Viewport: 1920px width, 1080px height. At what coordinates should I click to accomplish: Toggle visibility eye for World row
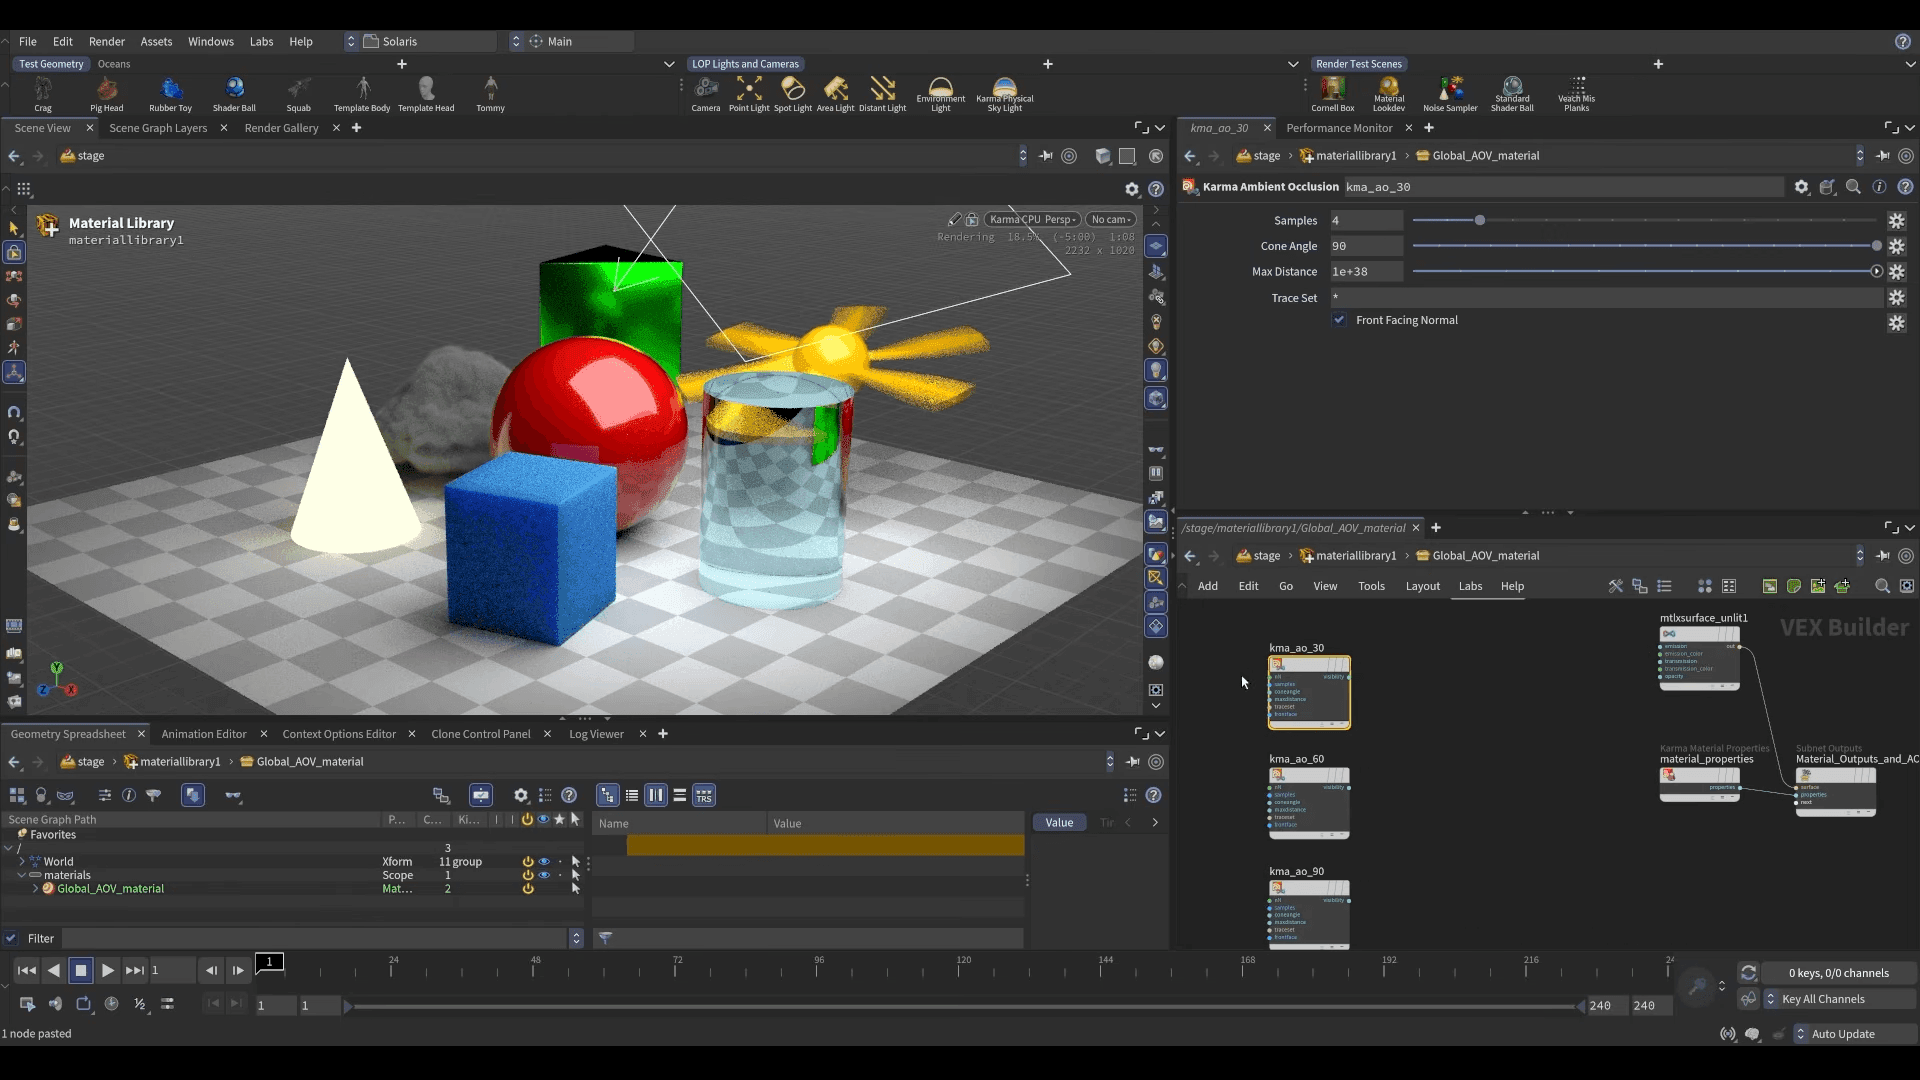(x=544, y=862)
